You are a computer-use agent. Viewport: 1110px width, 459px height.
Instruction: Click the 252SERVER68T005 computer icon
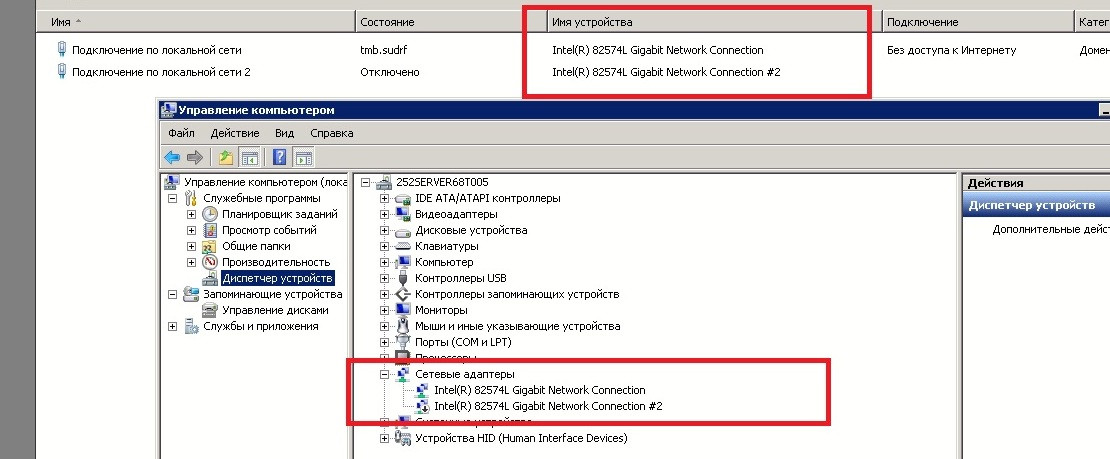(x=384, y=182)
